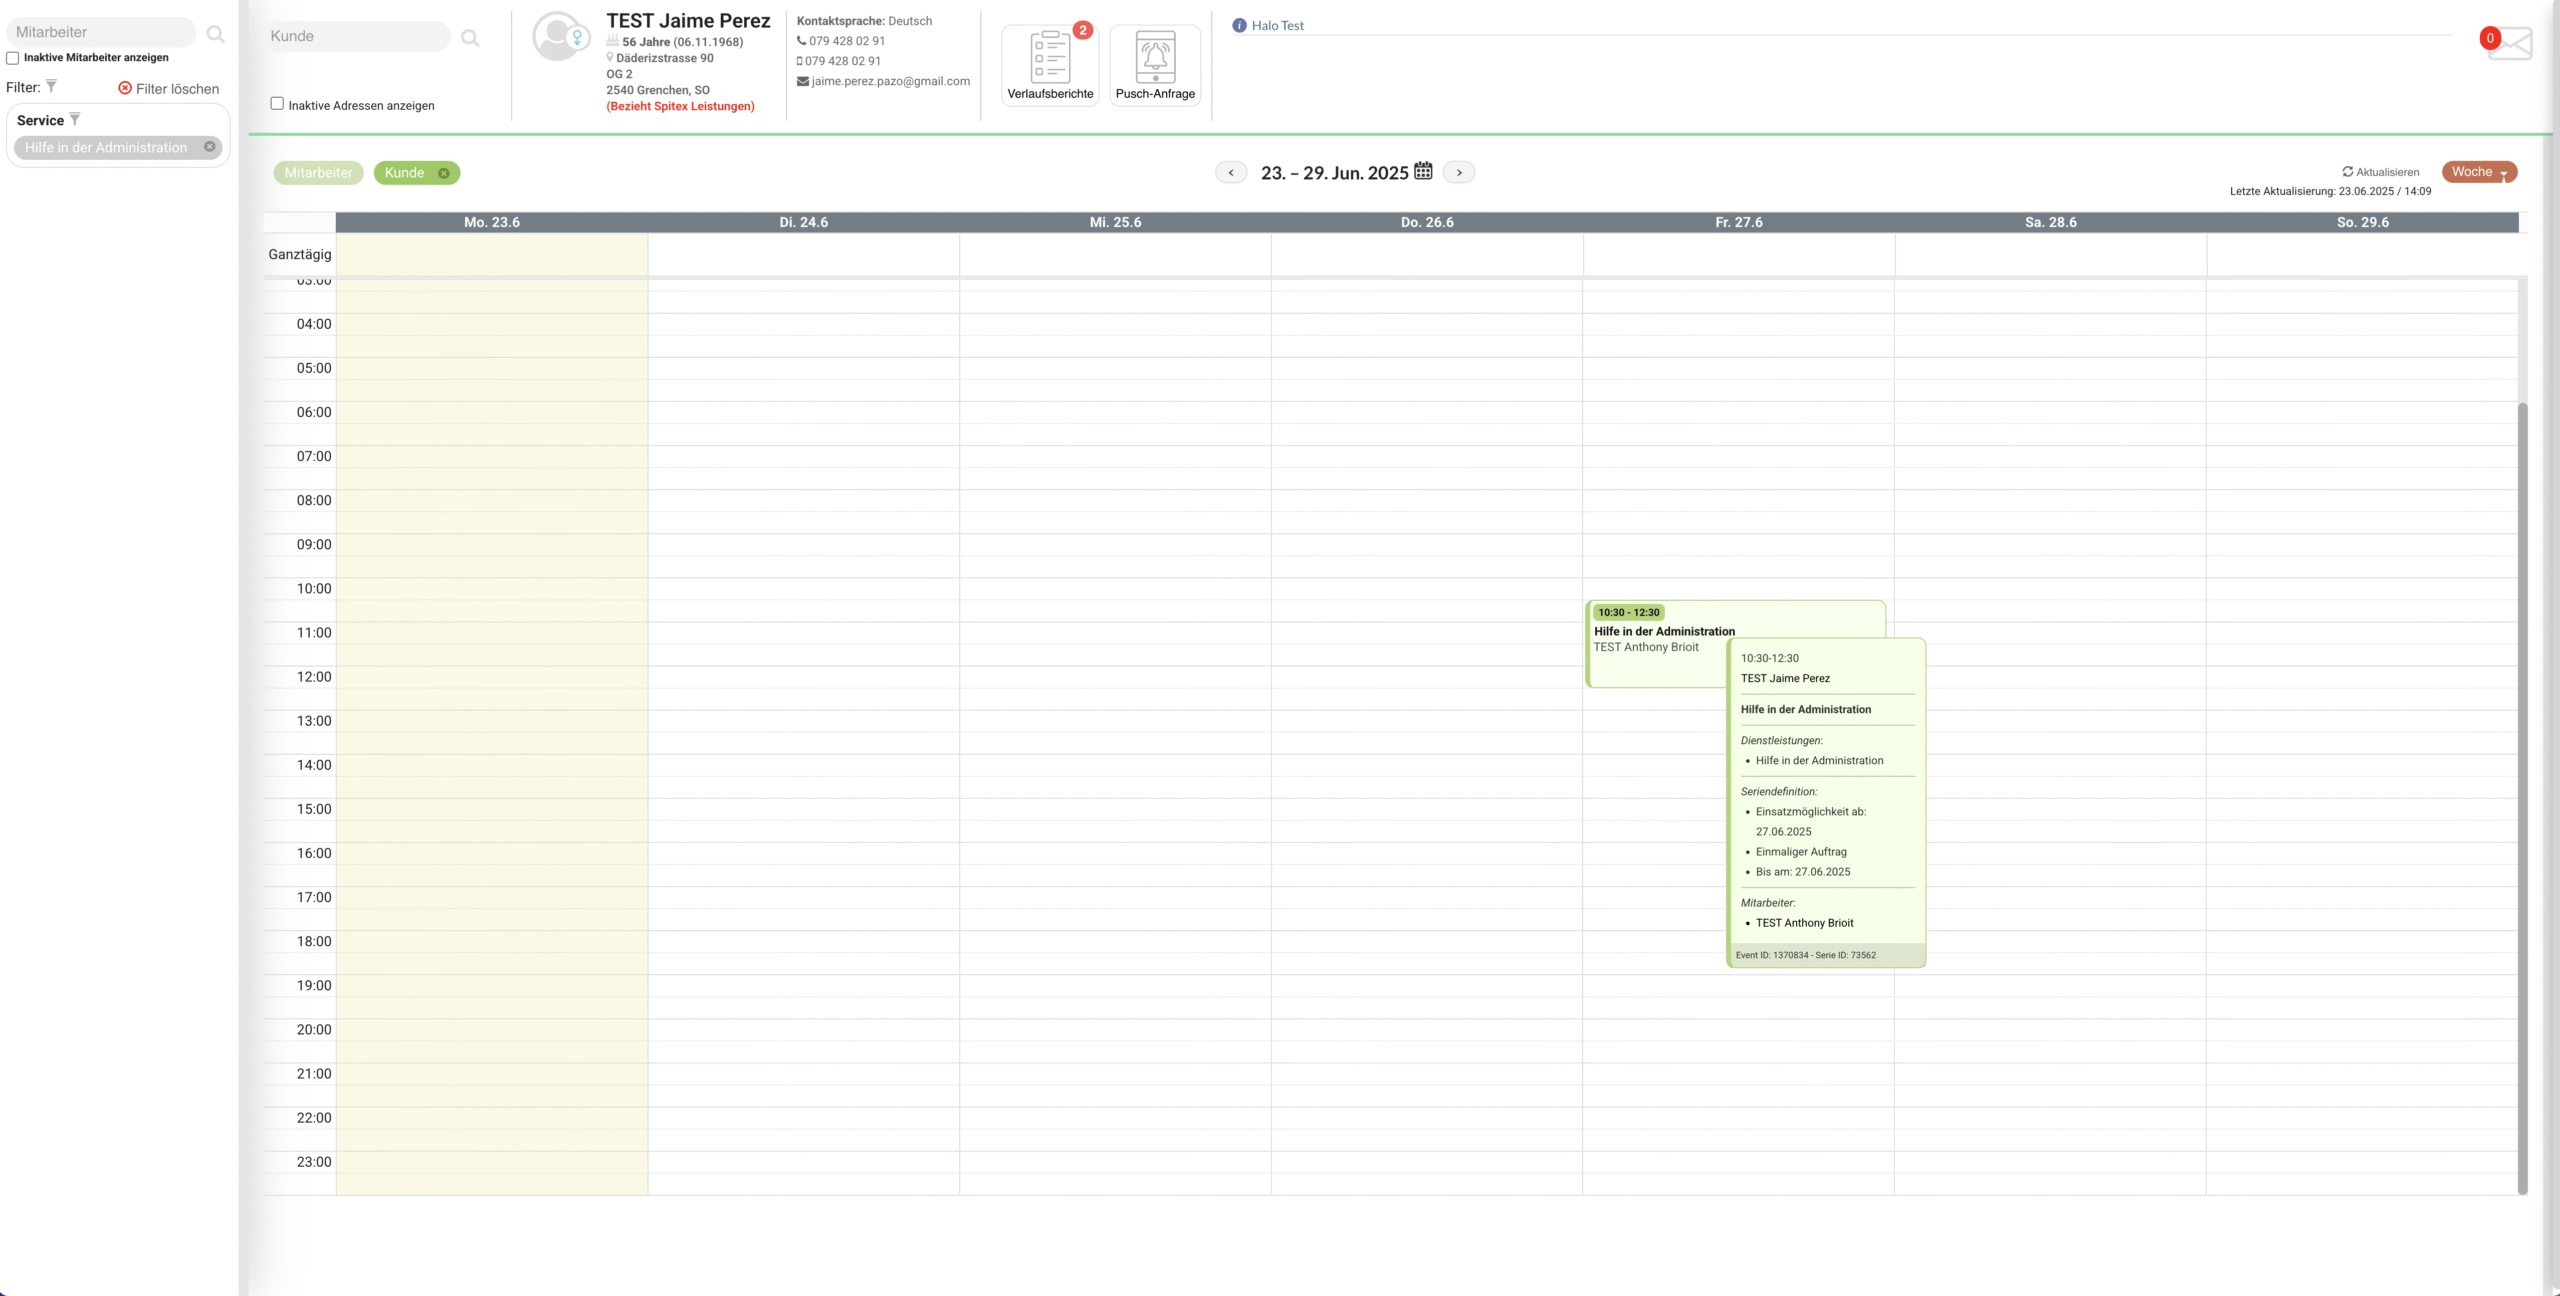Image resolution: width=2560 pixels, height=1296 pixels.
Task: Open the calendar date picker icon
Action: pyautogui.click(x=1423, y=172)
